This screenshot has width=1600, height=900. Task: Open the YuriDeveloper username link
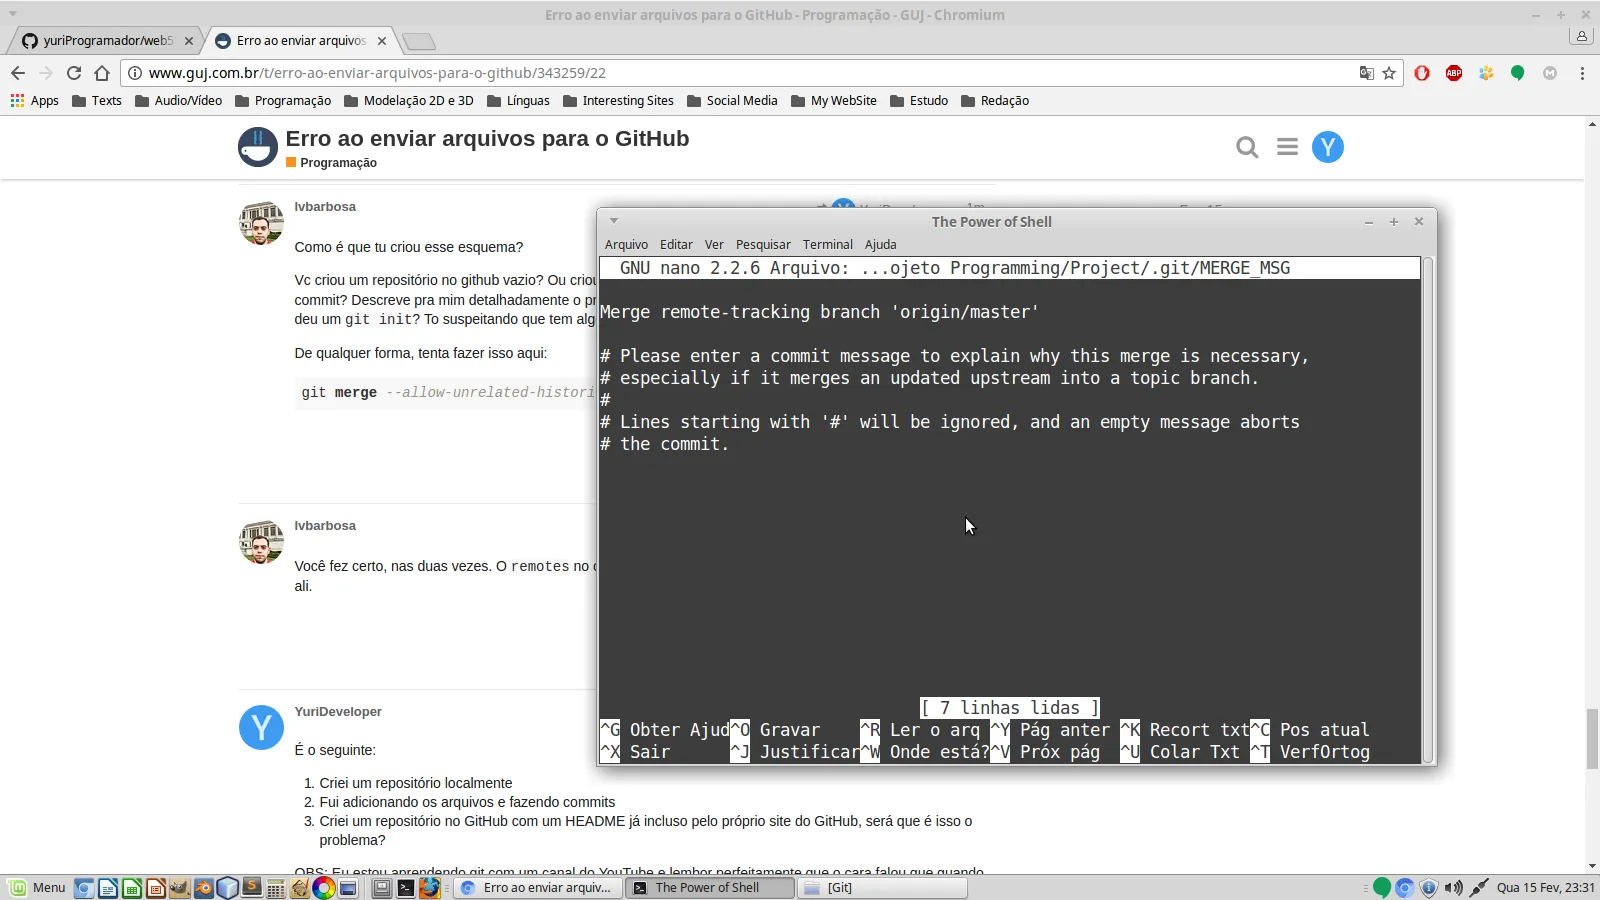[x=338, y=712]
